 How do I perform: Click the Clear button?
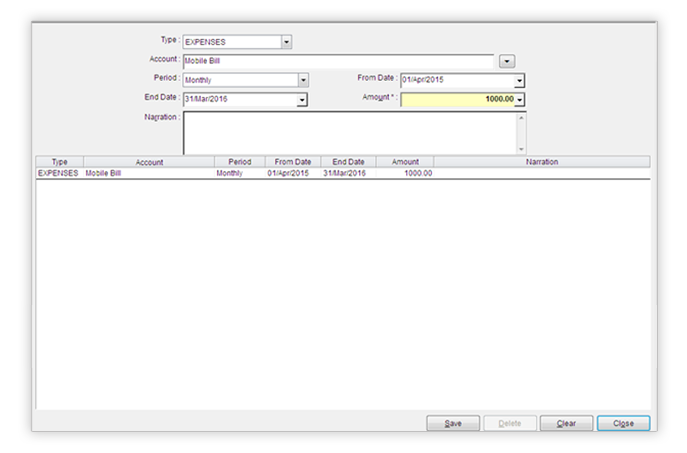[566, 423]
